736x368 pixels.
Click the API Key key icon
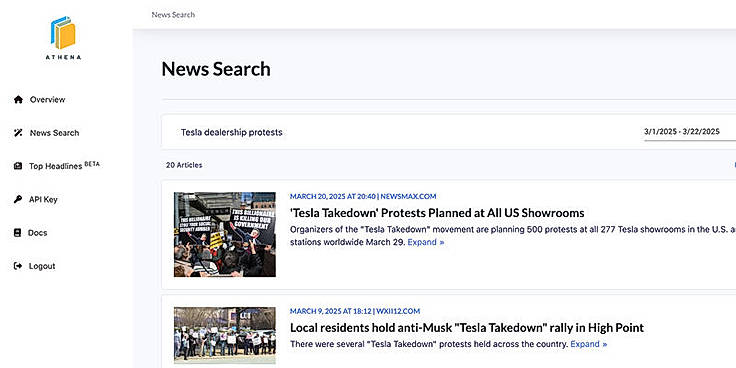click(x=18, y=199)
